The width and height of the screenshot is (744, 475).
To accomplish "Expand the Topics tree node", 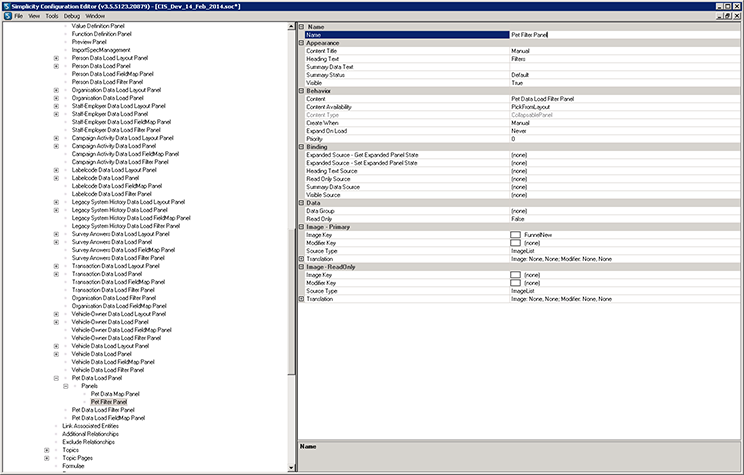I will (x=46, y=450).
